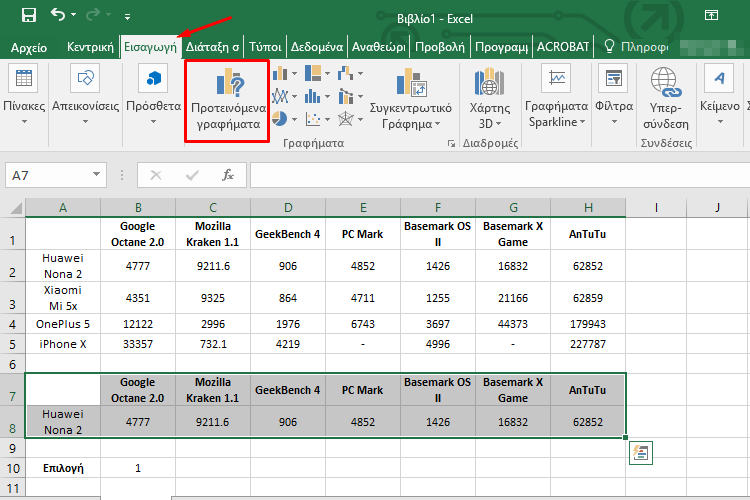The image size is (750, 500).
Task: Select cell B10 containing value 1
Action: 138,467
